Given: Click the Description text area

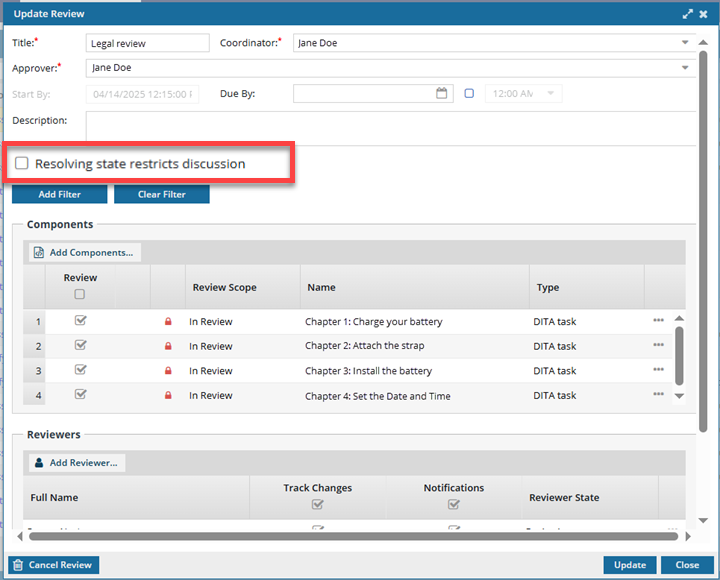Looking at the screenshot, I should [x=391, y=128].
